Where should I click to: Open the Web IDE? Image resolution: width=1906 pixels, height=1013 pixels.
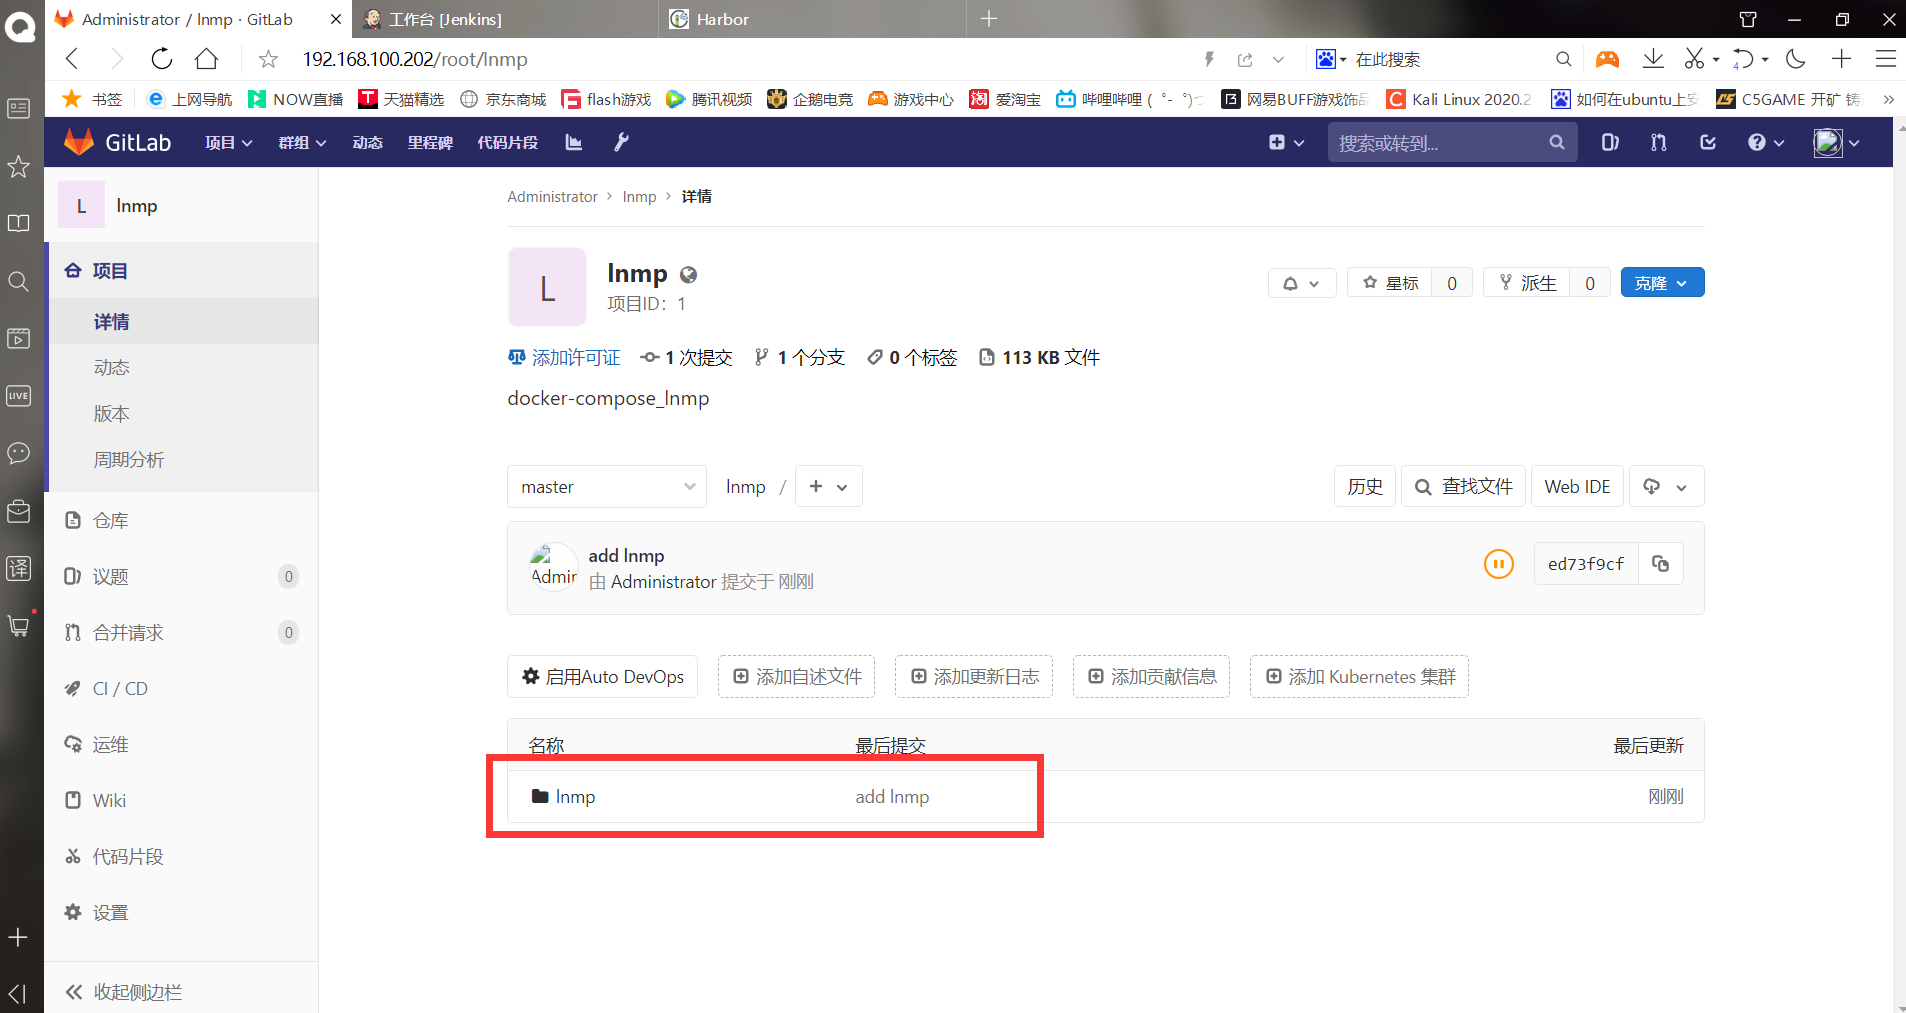coord(1576,486)
